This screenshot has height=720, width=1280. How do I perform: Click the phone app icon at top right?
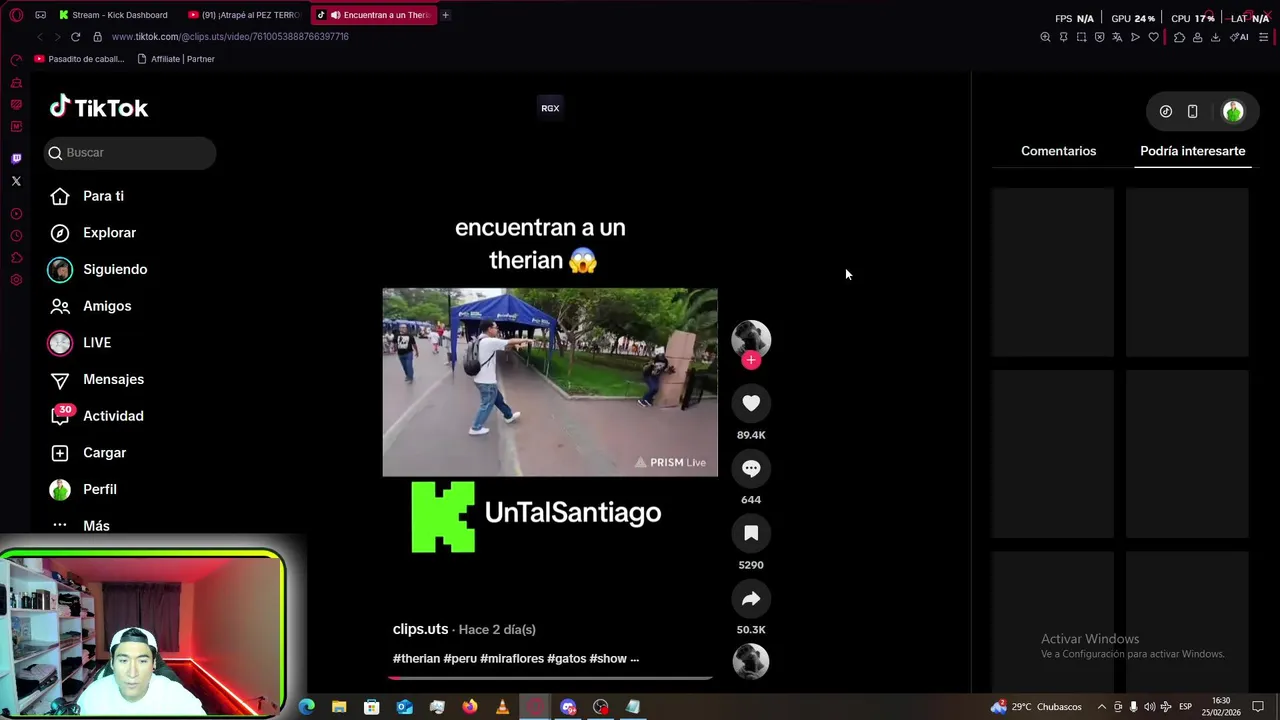tap(1192, 111)
